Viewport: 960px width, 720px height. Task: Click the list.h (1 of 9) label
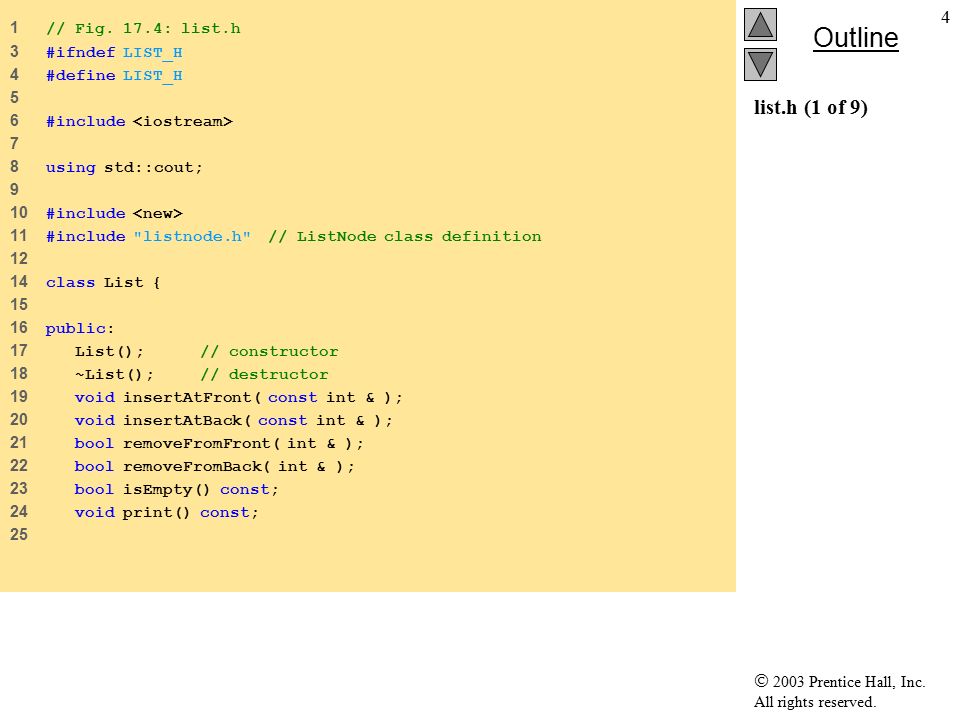click(811, 108)
